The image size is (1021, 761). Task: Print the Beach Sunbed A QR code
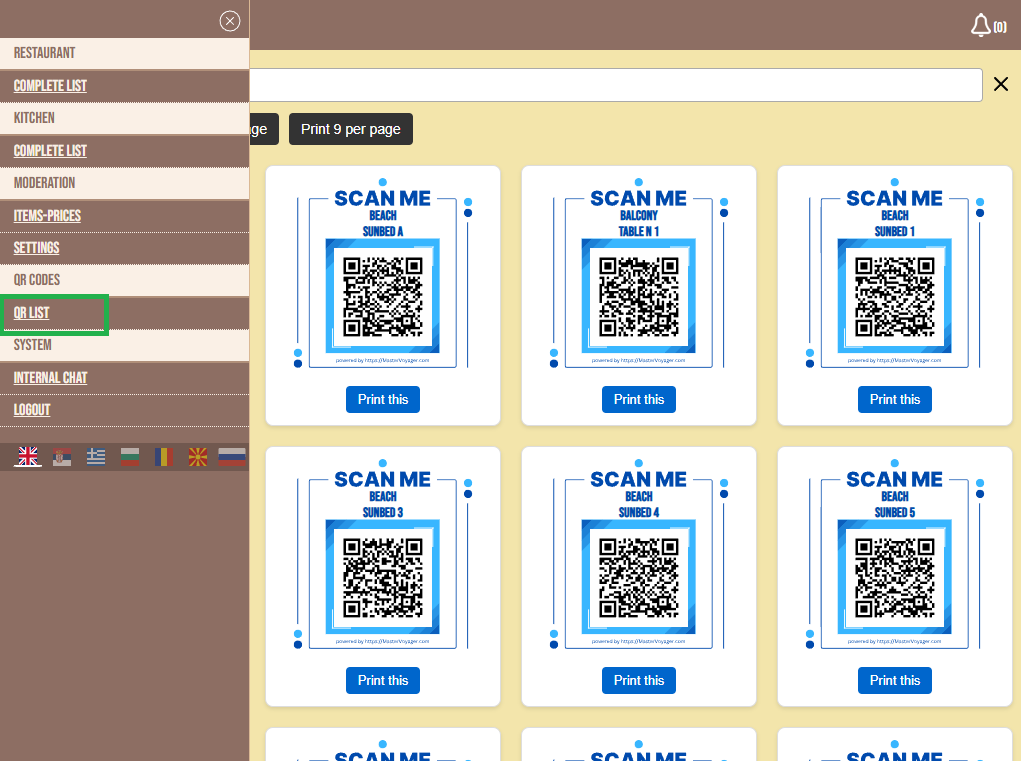pos(383,399)
